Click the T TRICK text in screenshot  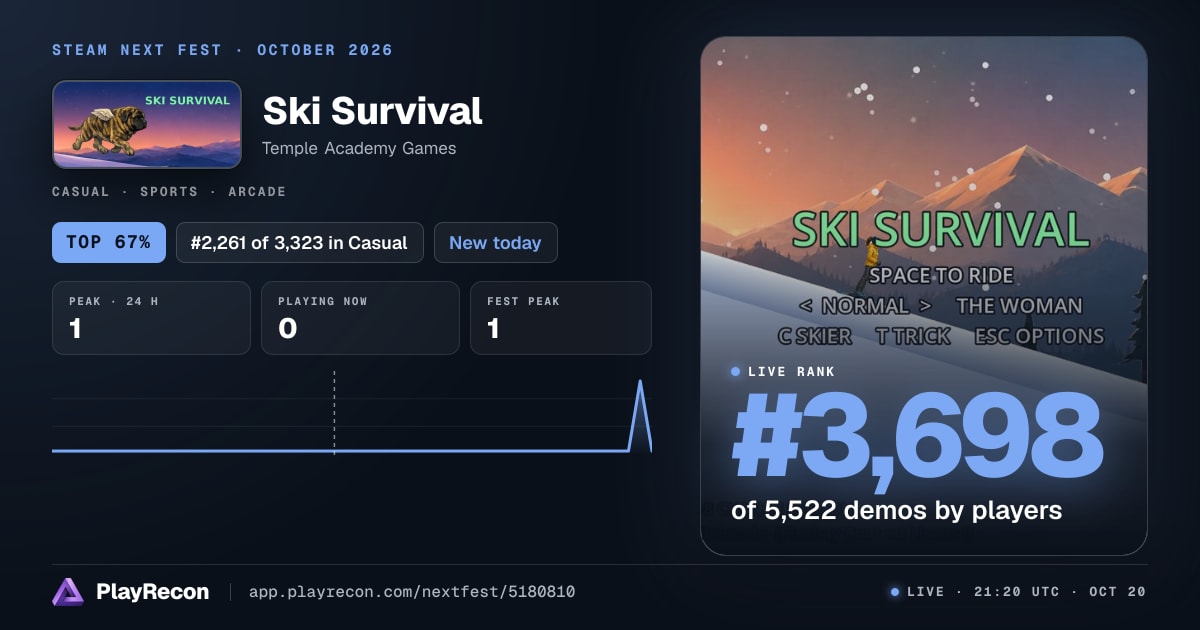click(x=913, y=336)
